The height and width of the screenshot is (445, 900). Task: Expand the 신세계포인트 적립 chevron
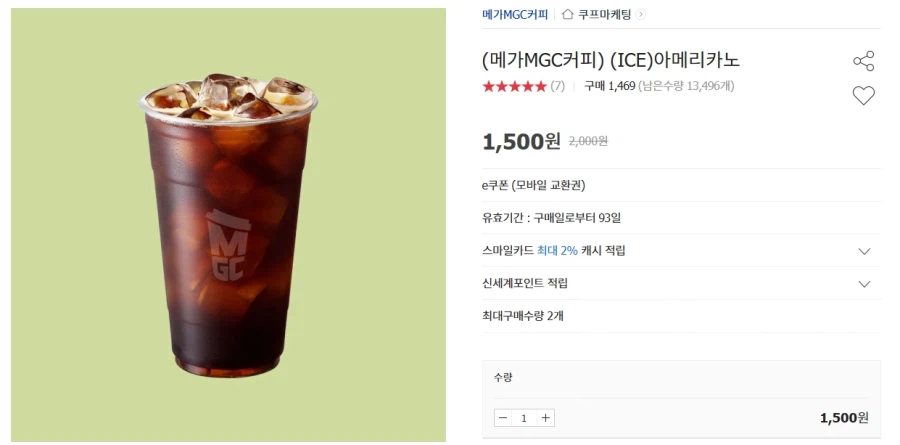click(864, 284)
